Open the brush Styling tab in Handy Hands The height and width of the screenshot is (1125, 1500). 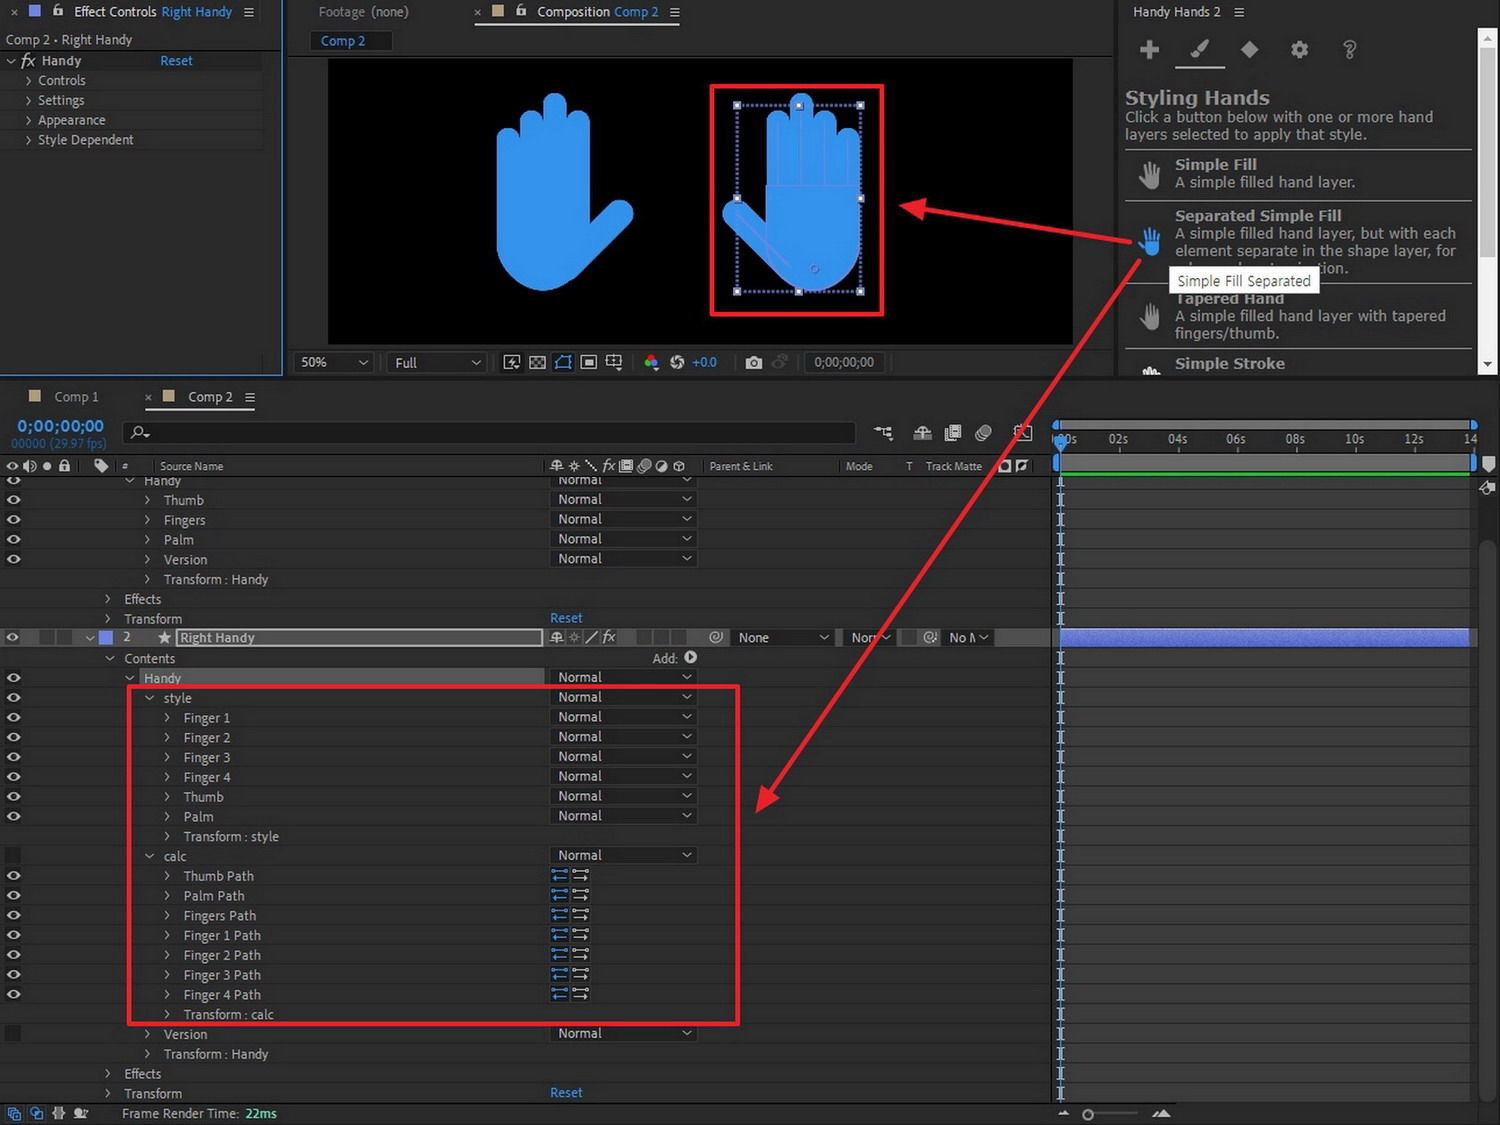click(x=1200, y=49)
